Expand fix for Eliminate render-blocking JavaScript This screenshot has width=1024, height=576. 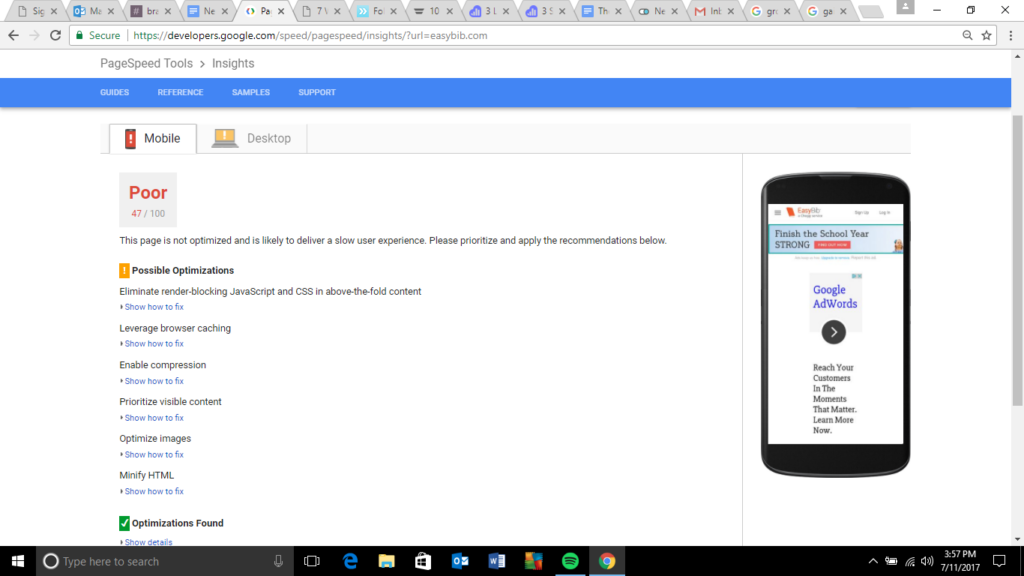pyautogui.click(x=153, y=307)
